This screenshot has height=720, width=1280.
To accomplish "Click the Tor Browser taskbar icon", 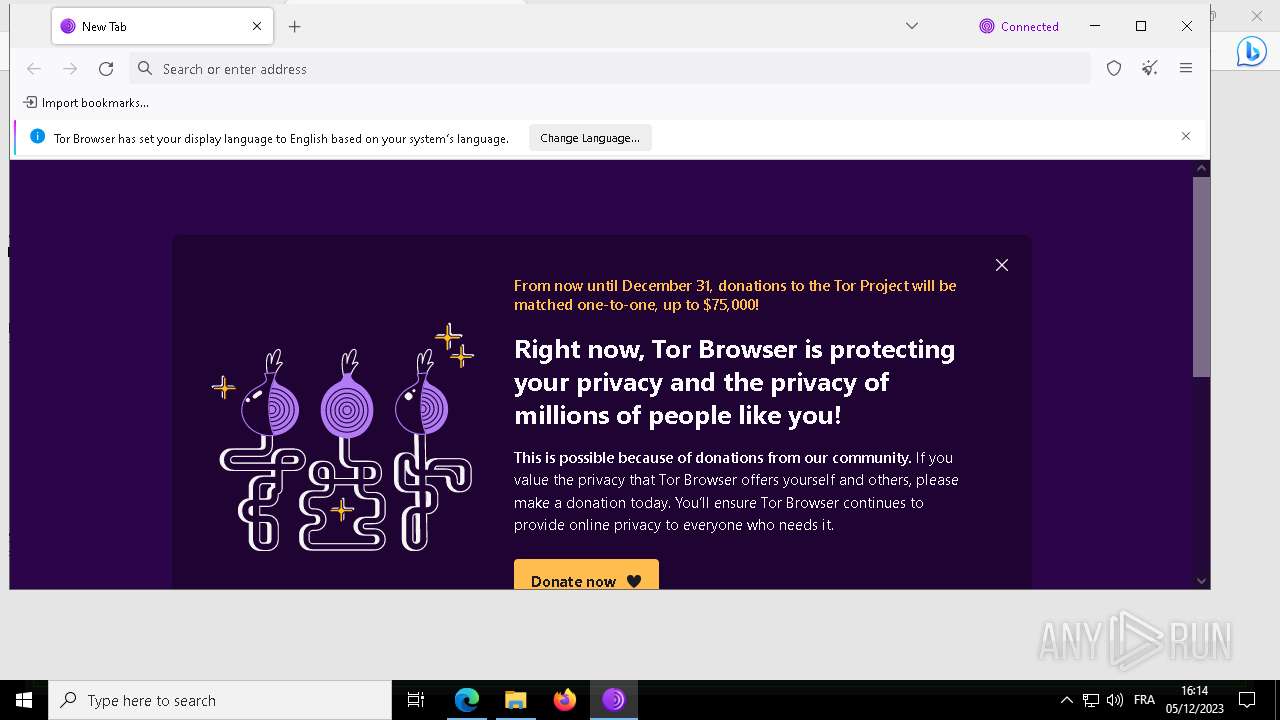I will 614,700.
